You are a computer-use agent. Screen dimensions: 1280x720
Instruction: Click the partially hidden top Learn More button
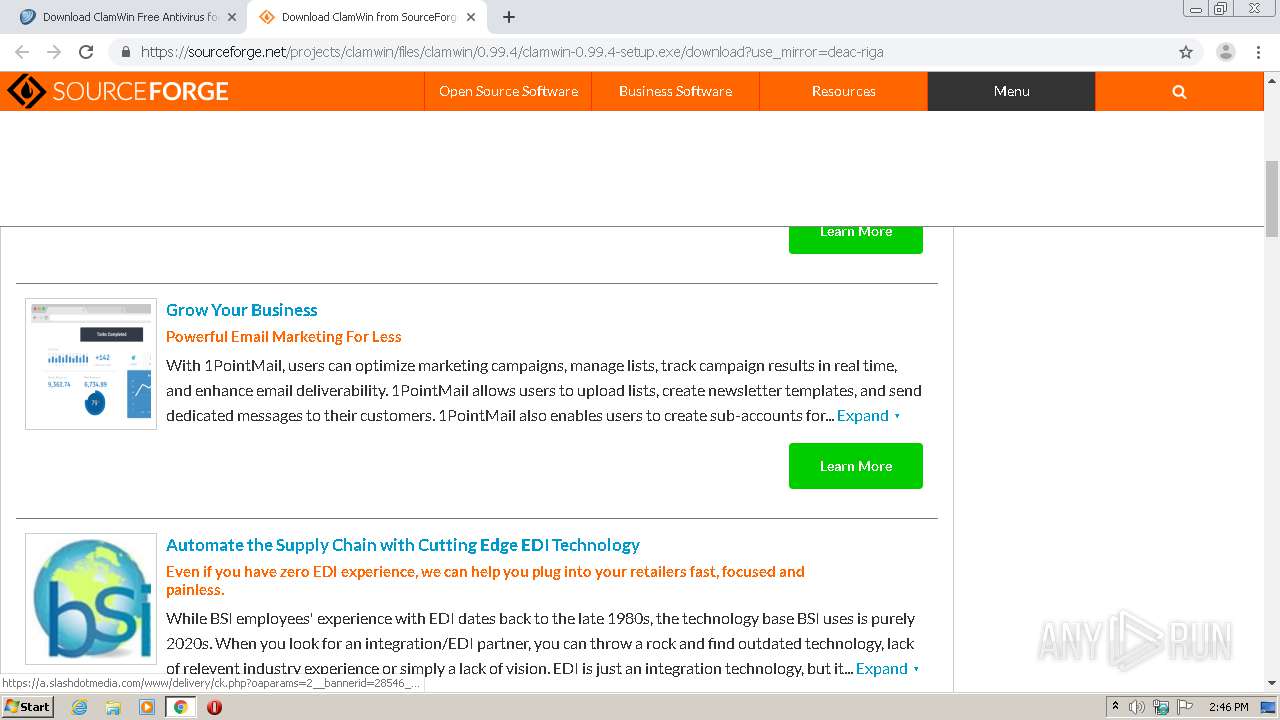(856, 239)
